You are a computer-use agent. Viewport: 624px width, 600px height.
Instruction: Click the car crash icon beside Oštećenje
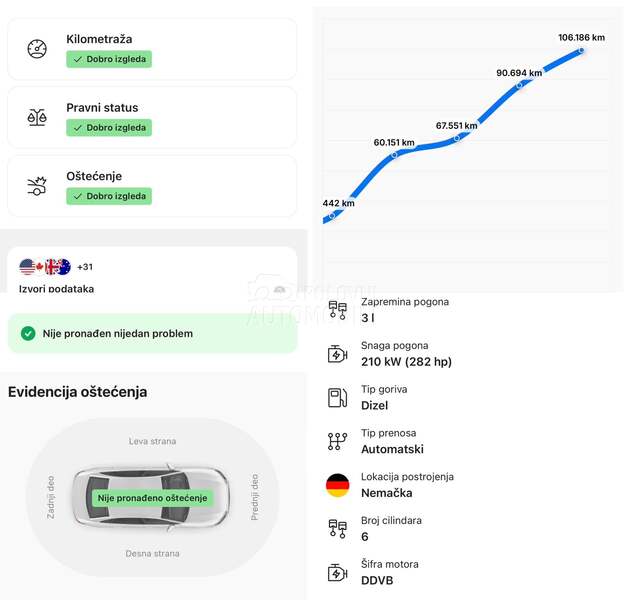tap(37, 186)
